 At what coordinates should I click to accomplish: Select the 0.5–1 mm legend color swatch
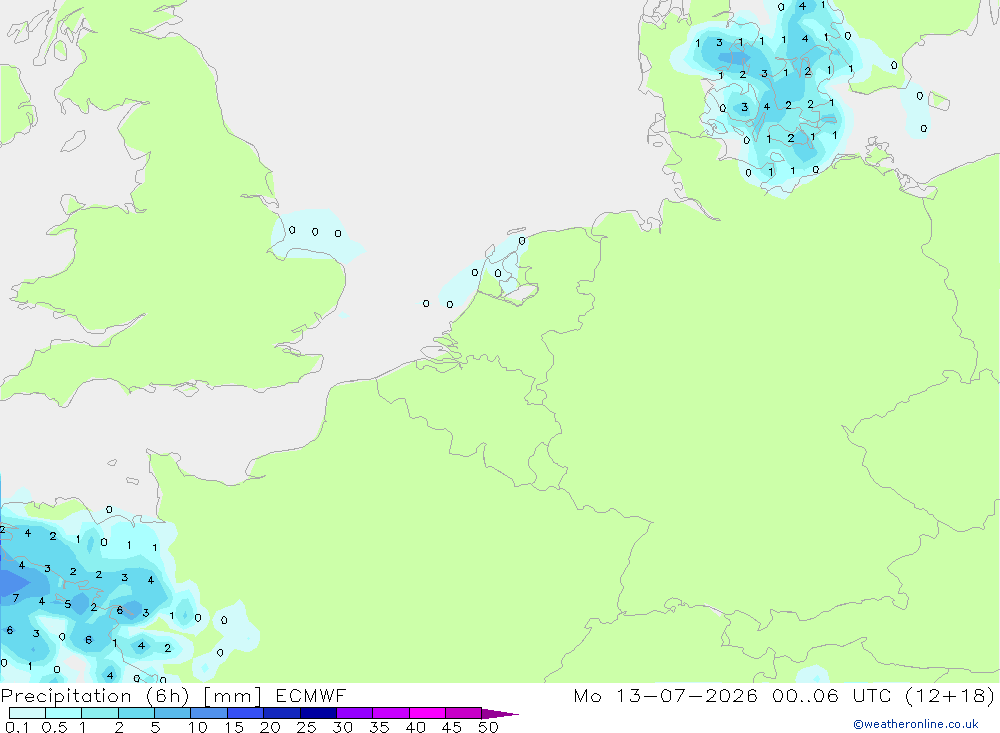pyautogui.click(x=64, y=713)
